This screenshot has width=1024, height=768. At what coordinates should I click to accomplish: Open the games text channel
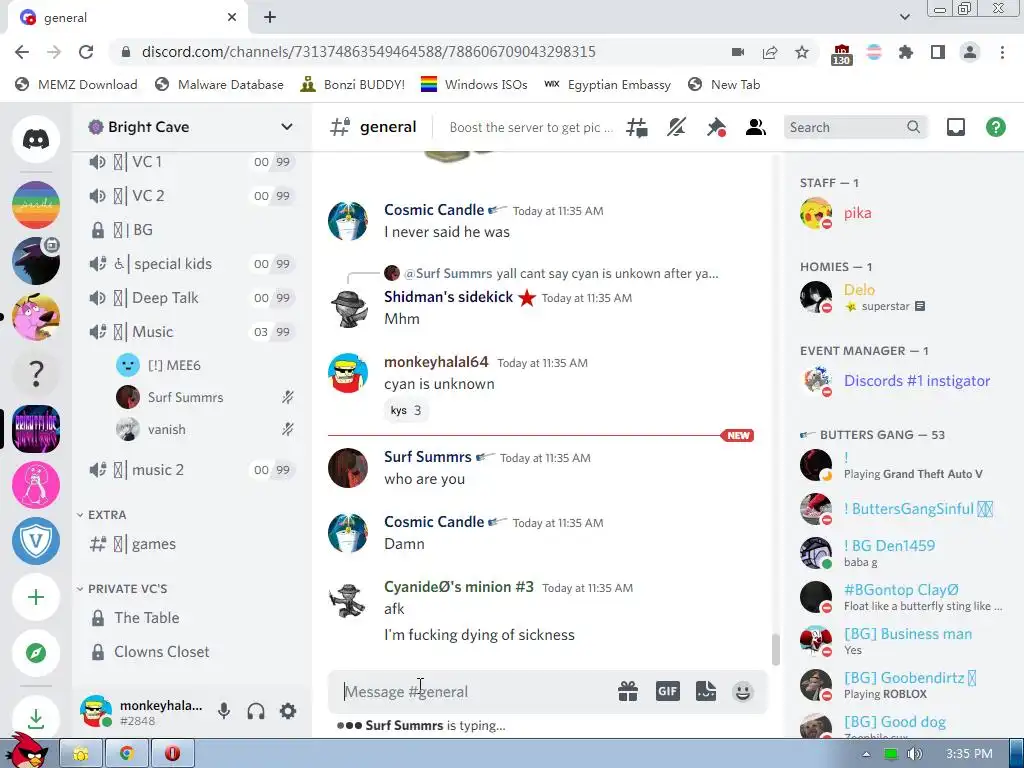coord(190,544)
